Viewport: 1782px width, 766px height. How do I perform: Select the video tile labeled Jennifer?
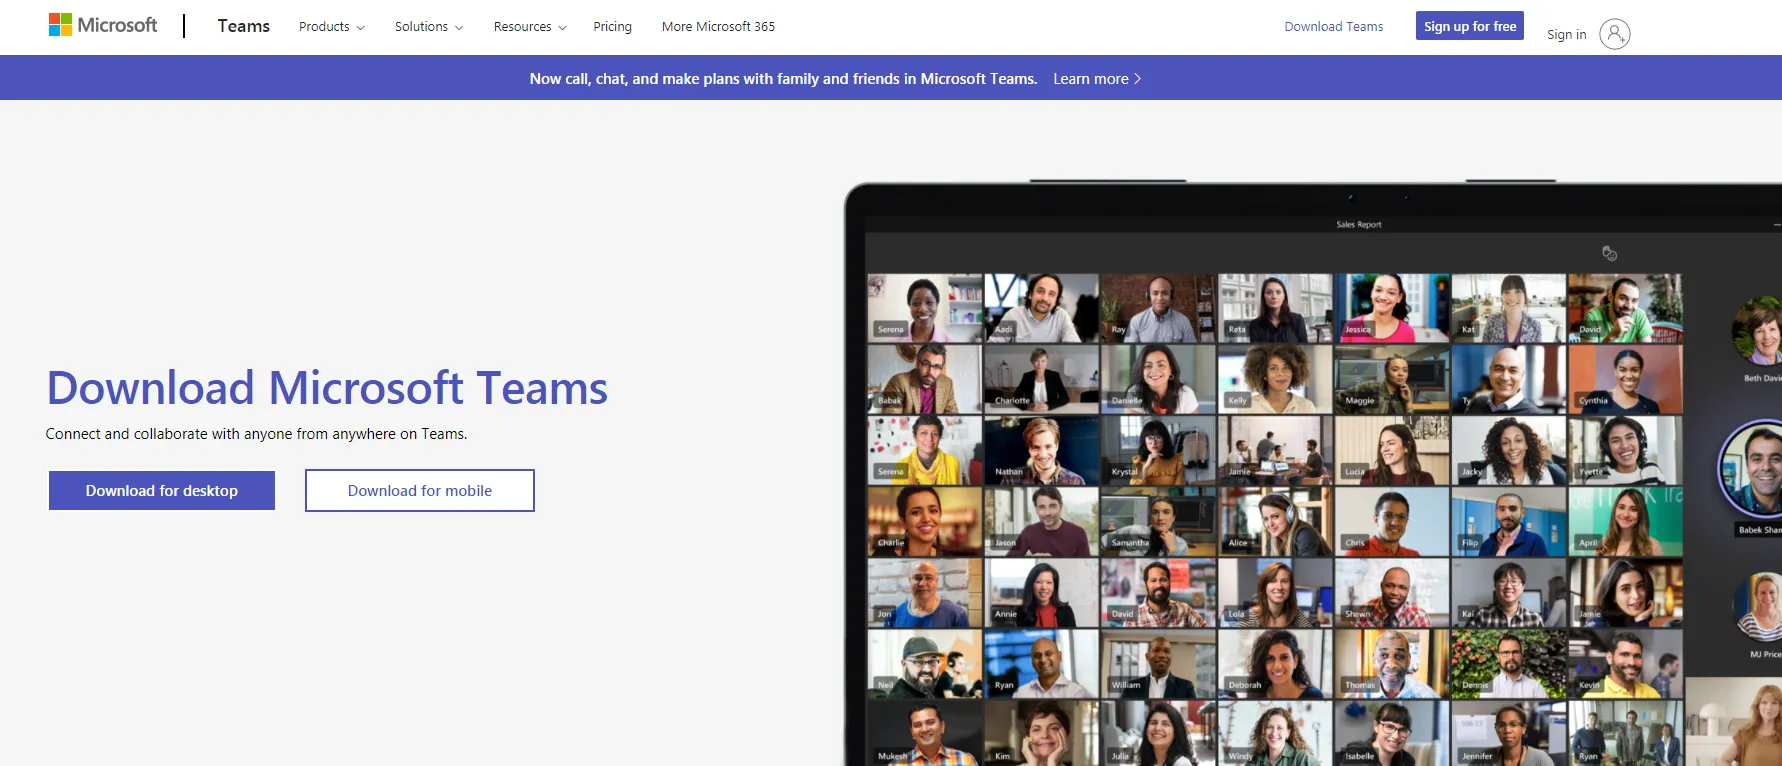point(1509,733)
